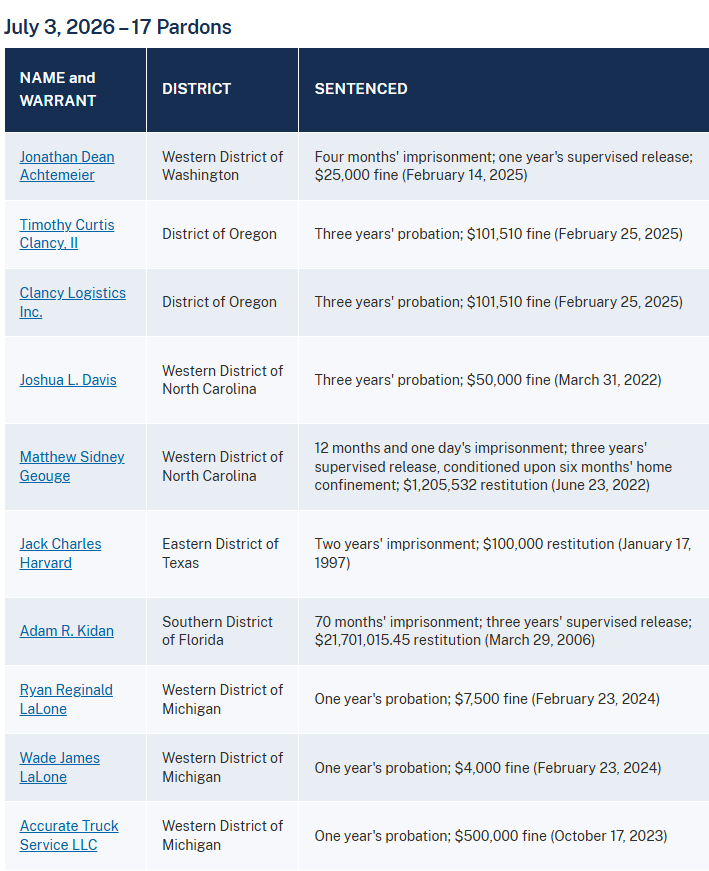This screenshot has height=871, width=709.
Task: Click sentence text with $7,500 fine
Action: coord(487,699)
